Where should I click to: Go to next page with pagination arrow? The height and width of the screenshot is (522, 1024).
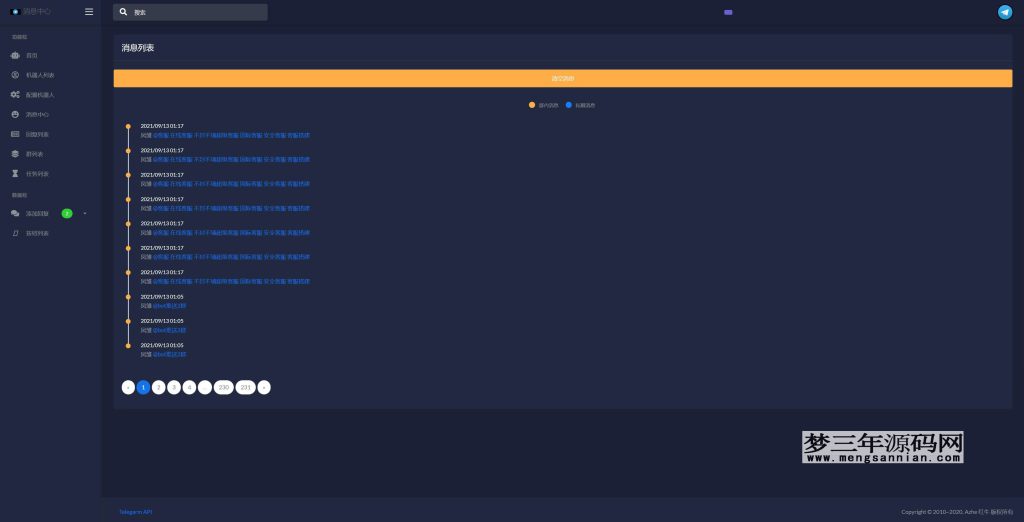[264, 387]
